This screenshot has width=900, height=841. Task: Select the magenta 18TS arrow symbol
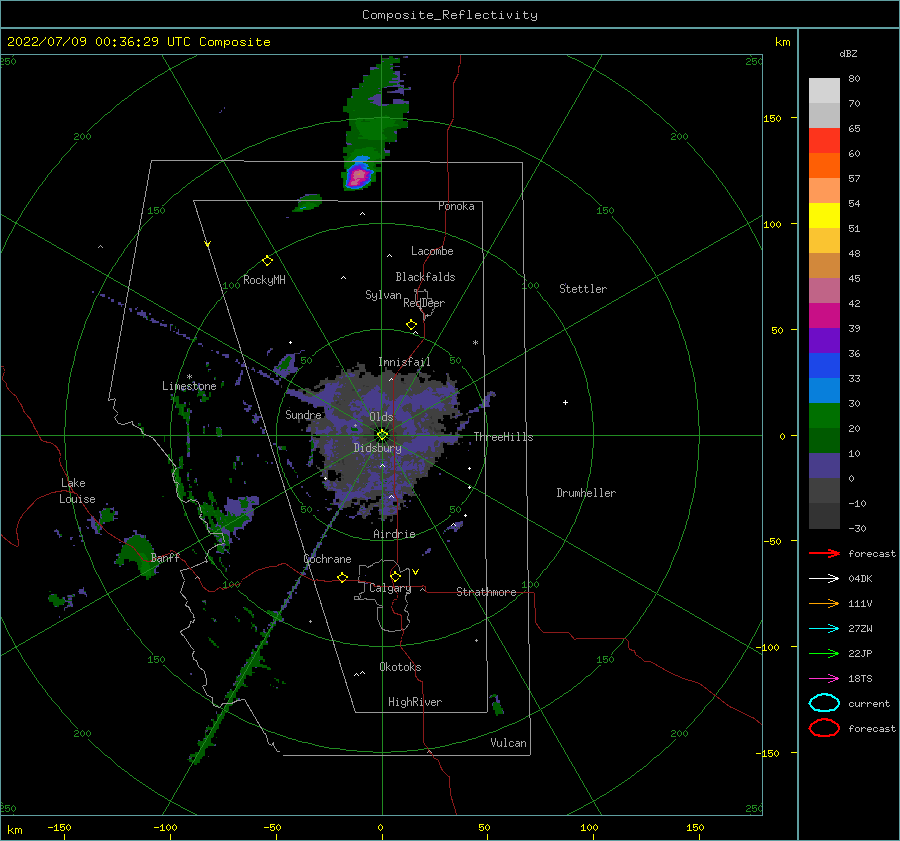pos(824,679)
